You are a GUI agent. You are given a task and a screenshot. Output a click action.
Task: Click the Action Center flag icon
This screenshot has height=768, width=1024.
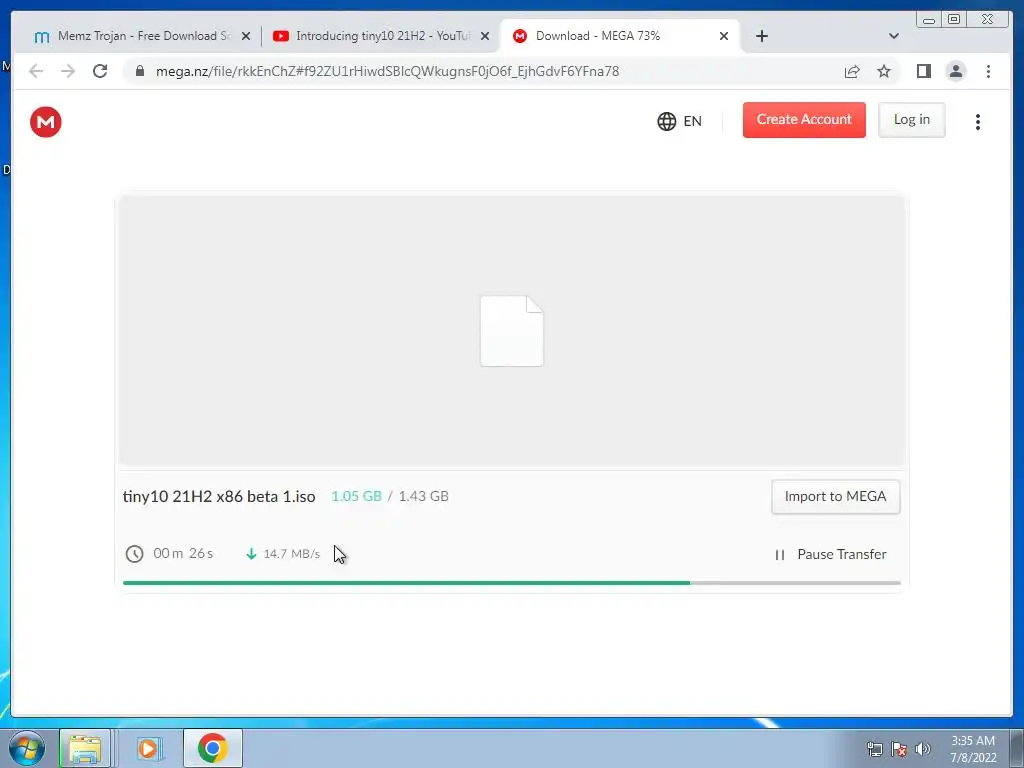pyautogui.click(x=899, y=749)
